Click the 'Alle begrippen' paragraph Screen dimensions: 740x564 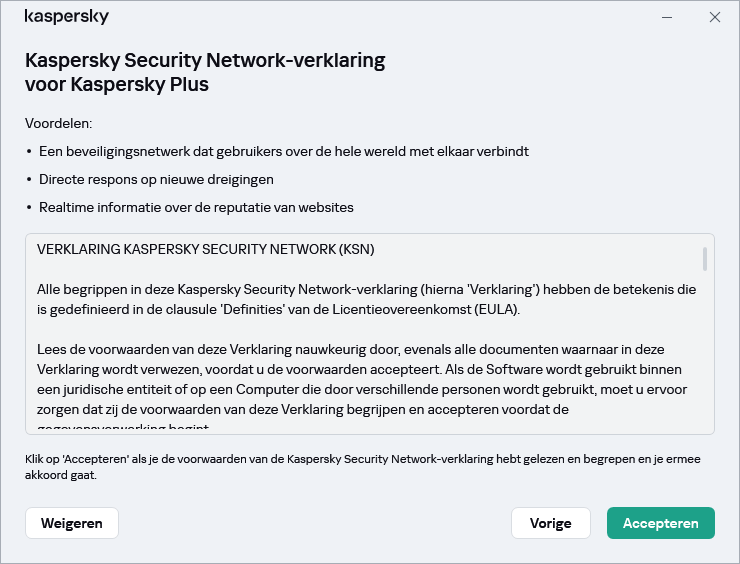[366, 289]
